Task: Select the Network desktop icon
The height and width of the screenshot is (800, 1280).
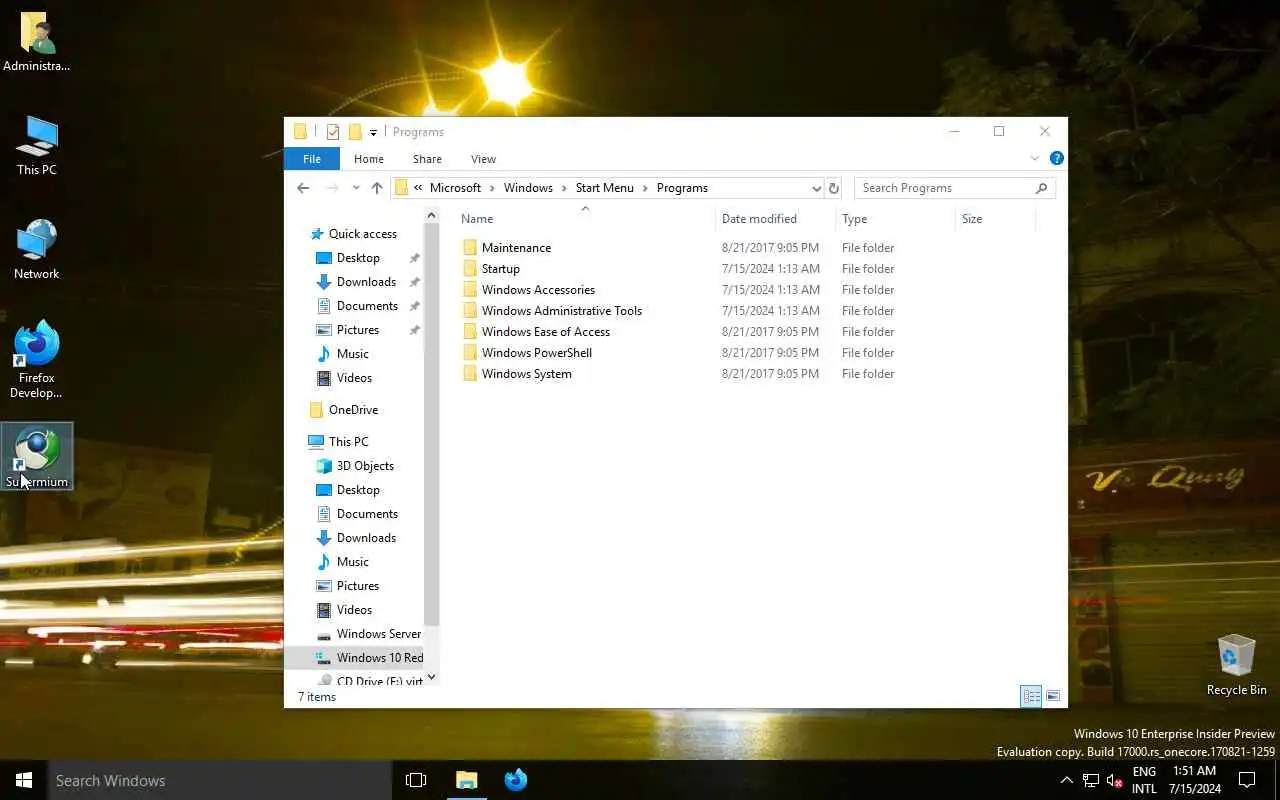Action: (37, 250)
